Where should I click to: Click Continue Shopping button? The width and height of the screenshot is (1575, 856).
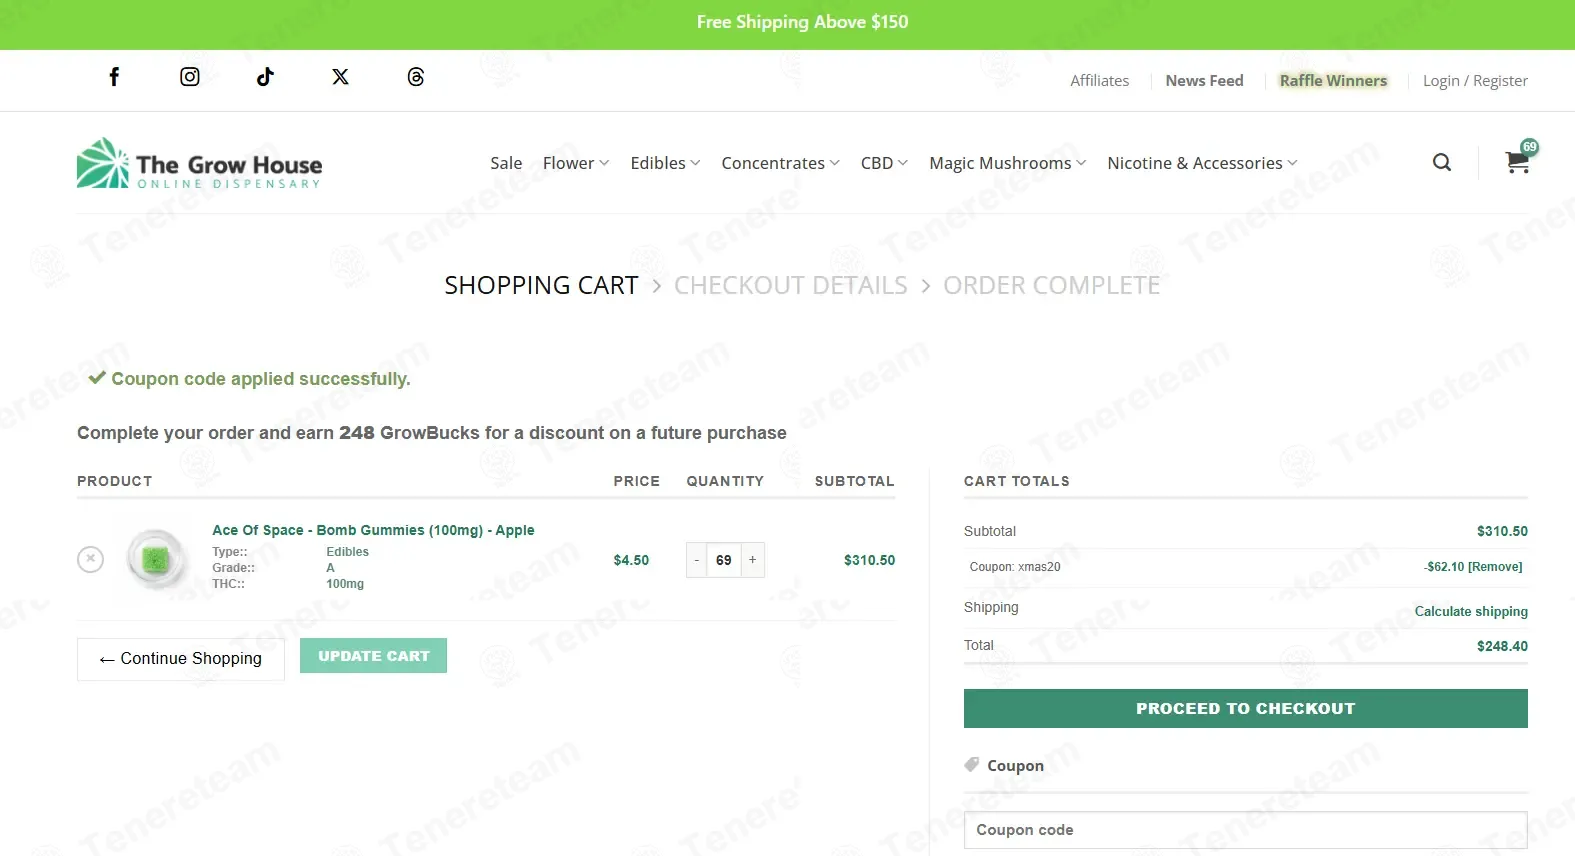[181, 659]
